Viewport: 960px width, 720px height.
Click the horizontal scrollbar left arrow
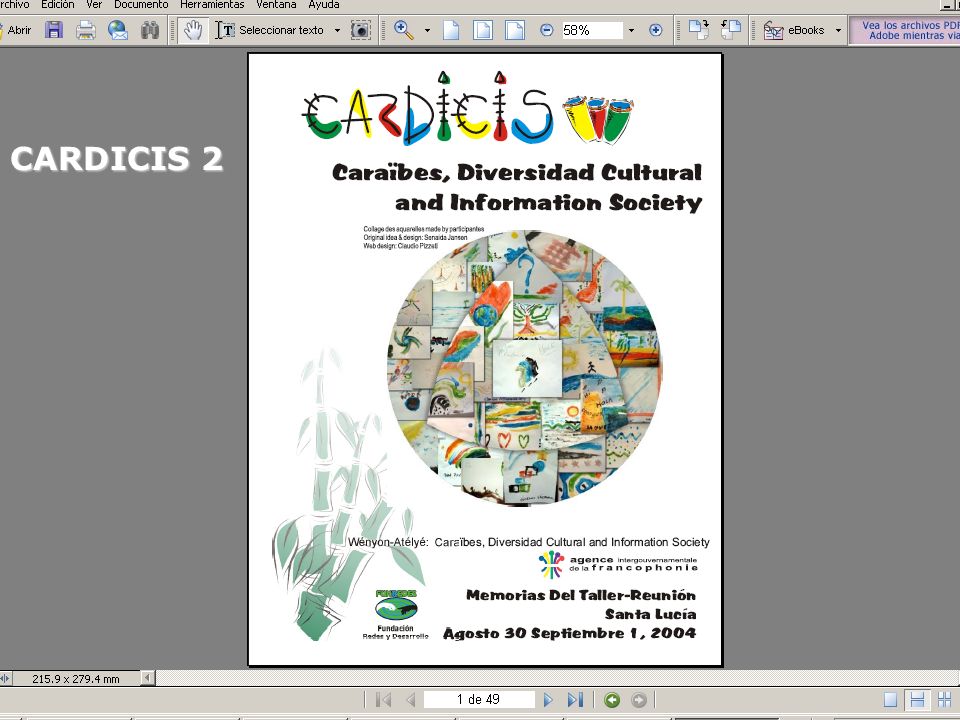[148, 678]
